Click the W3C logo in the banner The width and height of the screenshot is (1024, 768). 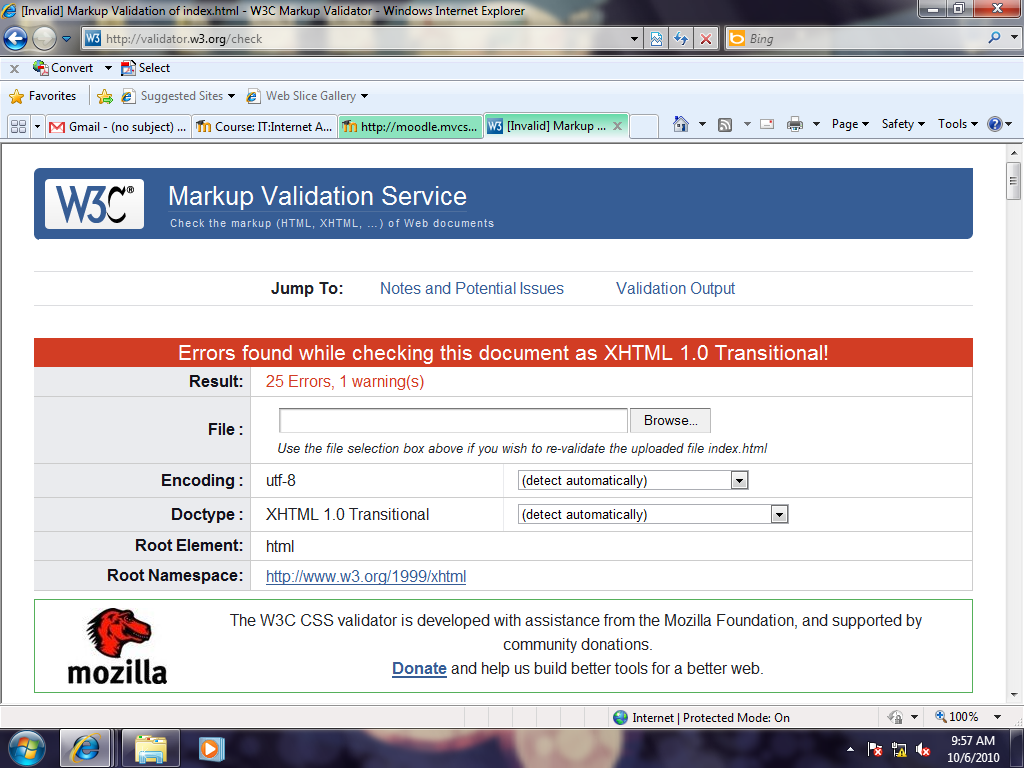(95, 204)
